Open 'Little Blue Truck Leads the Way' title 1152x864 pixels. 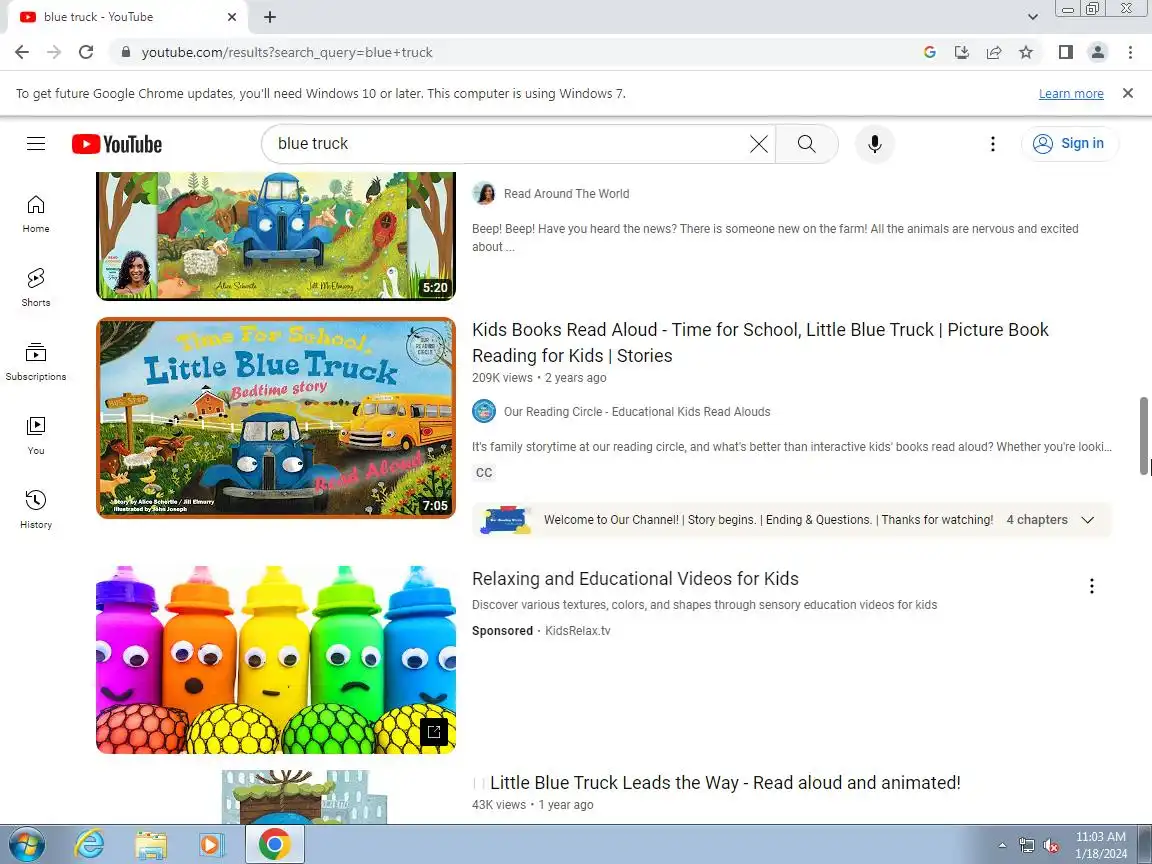pos(725,783)
